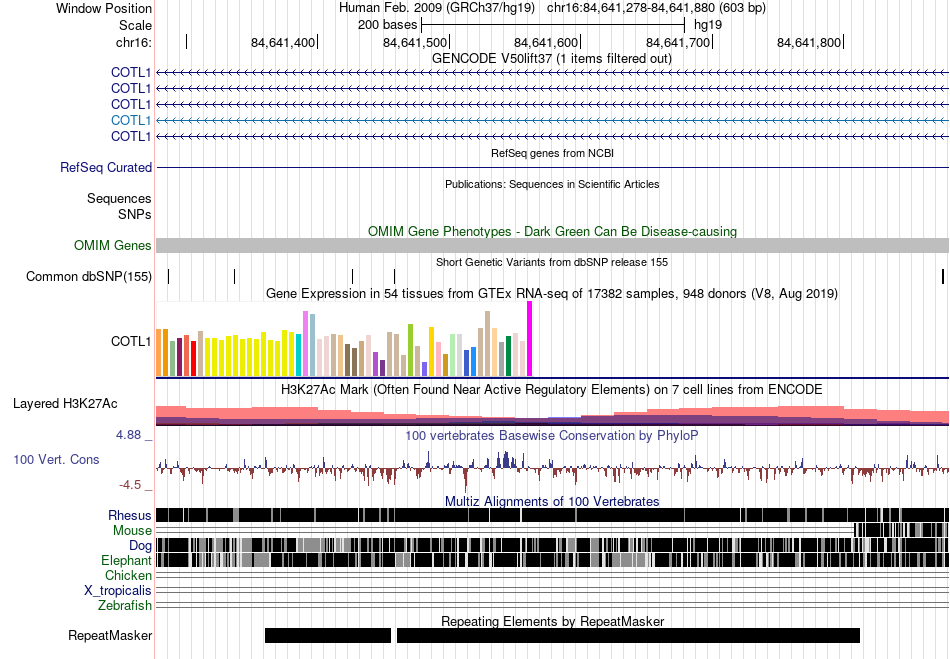Viewport: 950px width, 659px height.
Task: Click the OMIM Gene Phenotypes track title
Action: [x=552, y=231]
